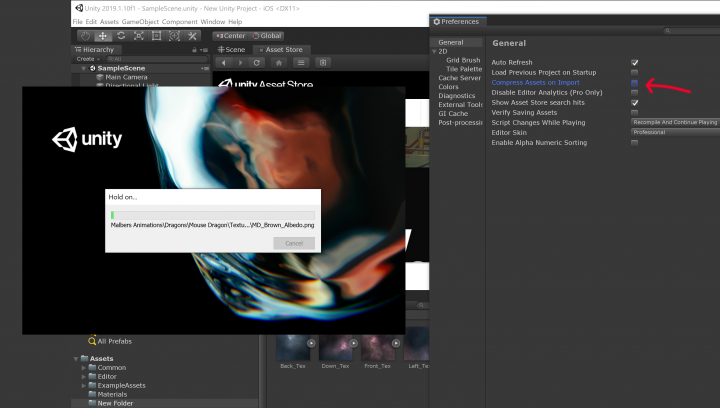Select the Back_Tex texture thumbnail

pos(292,347)
